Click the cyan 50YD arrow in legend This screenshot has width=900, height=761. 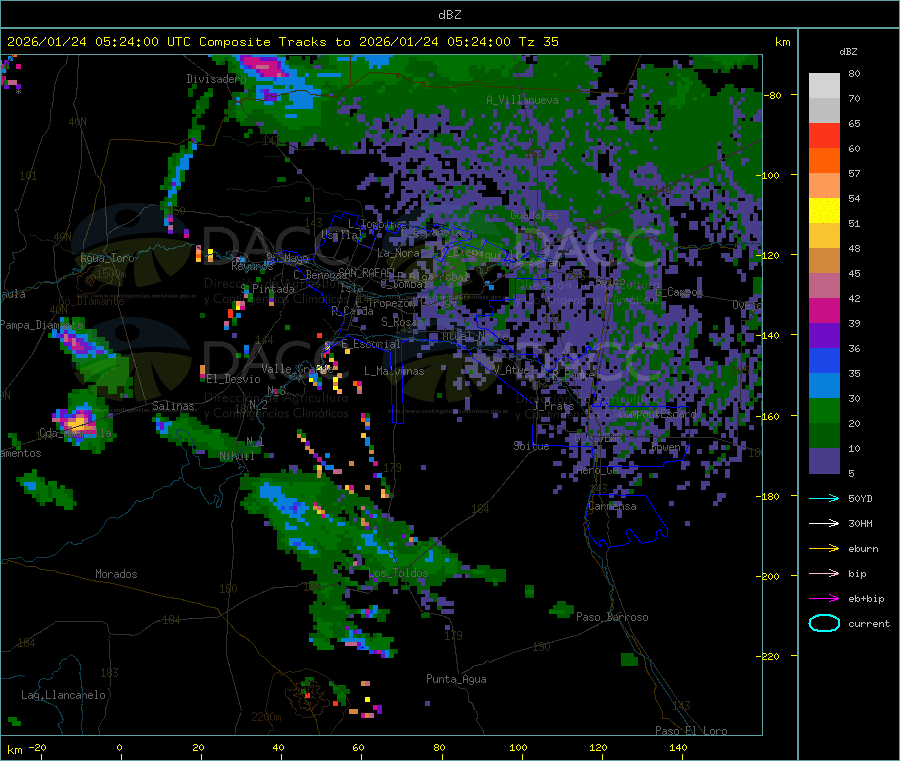(824, 498)
